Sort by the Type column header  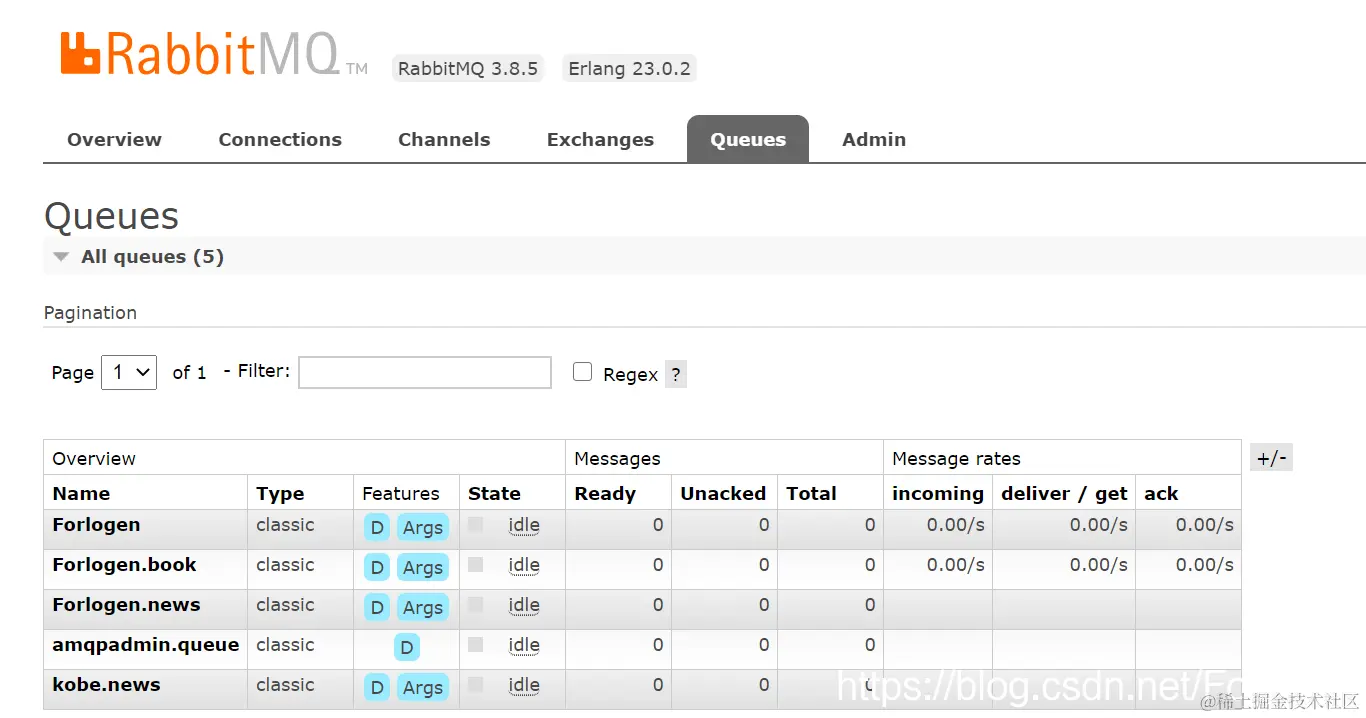coord(280,493)
